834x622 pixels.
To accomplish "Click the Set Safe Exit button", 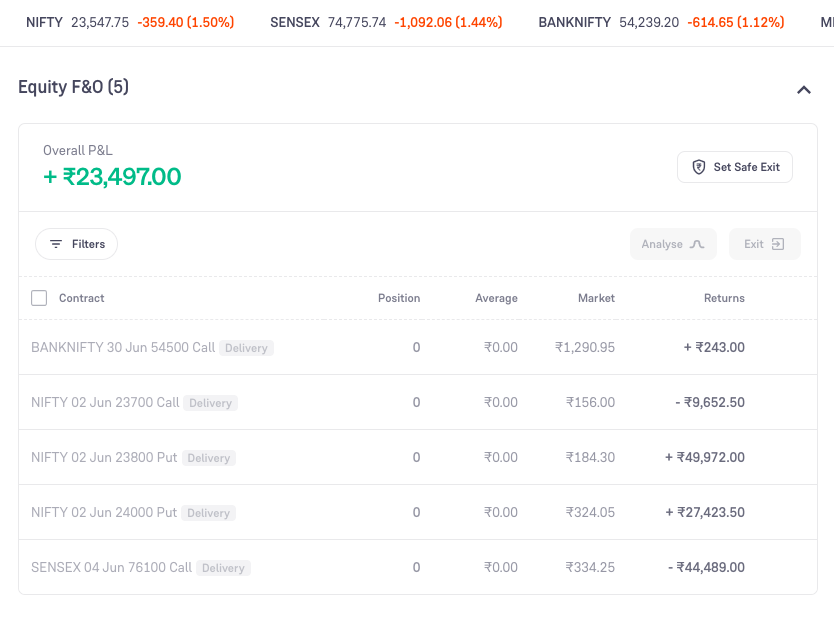I will [x=735, y=167].
